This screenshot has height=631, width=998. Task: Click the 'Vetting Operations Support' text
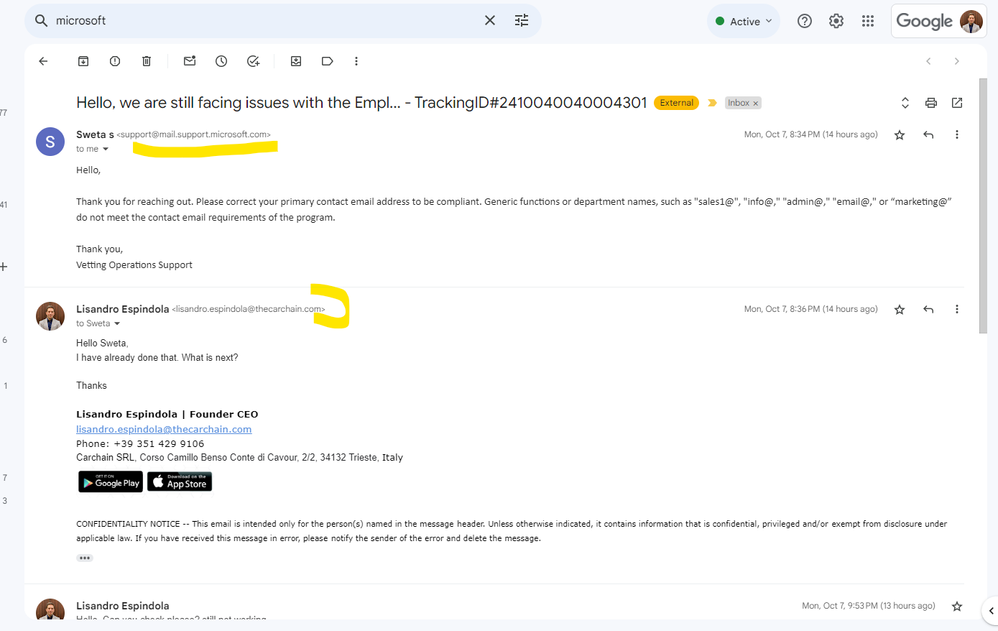pos(134,265)
